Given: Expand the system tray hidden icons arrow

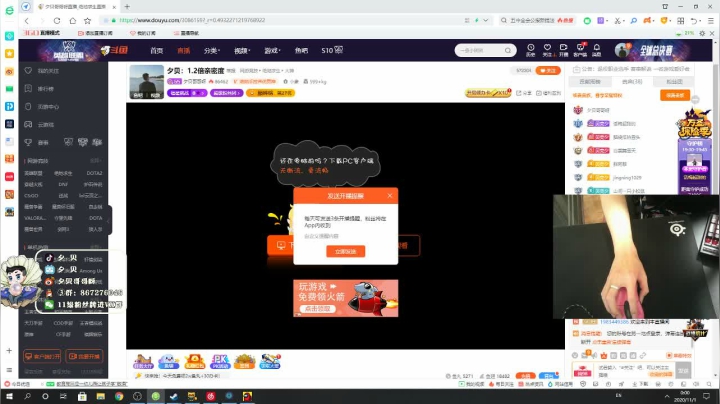Looking at the screenshot, I should click(x=667, y=396).
